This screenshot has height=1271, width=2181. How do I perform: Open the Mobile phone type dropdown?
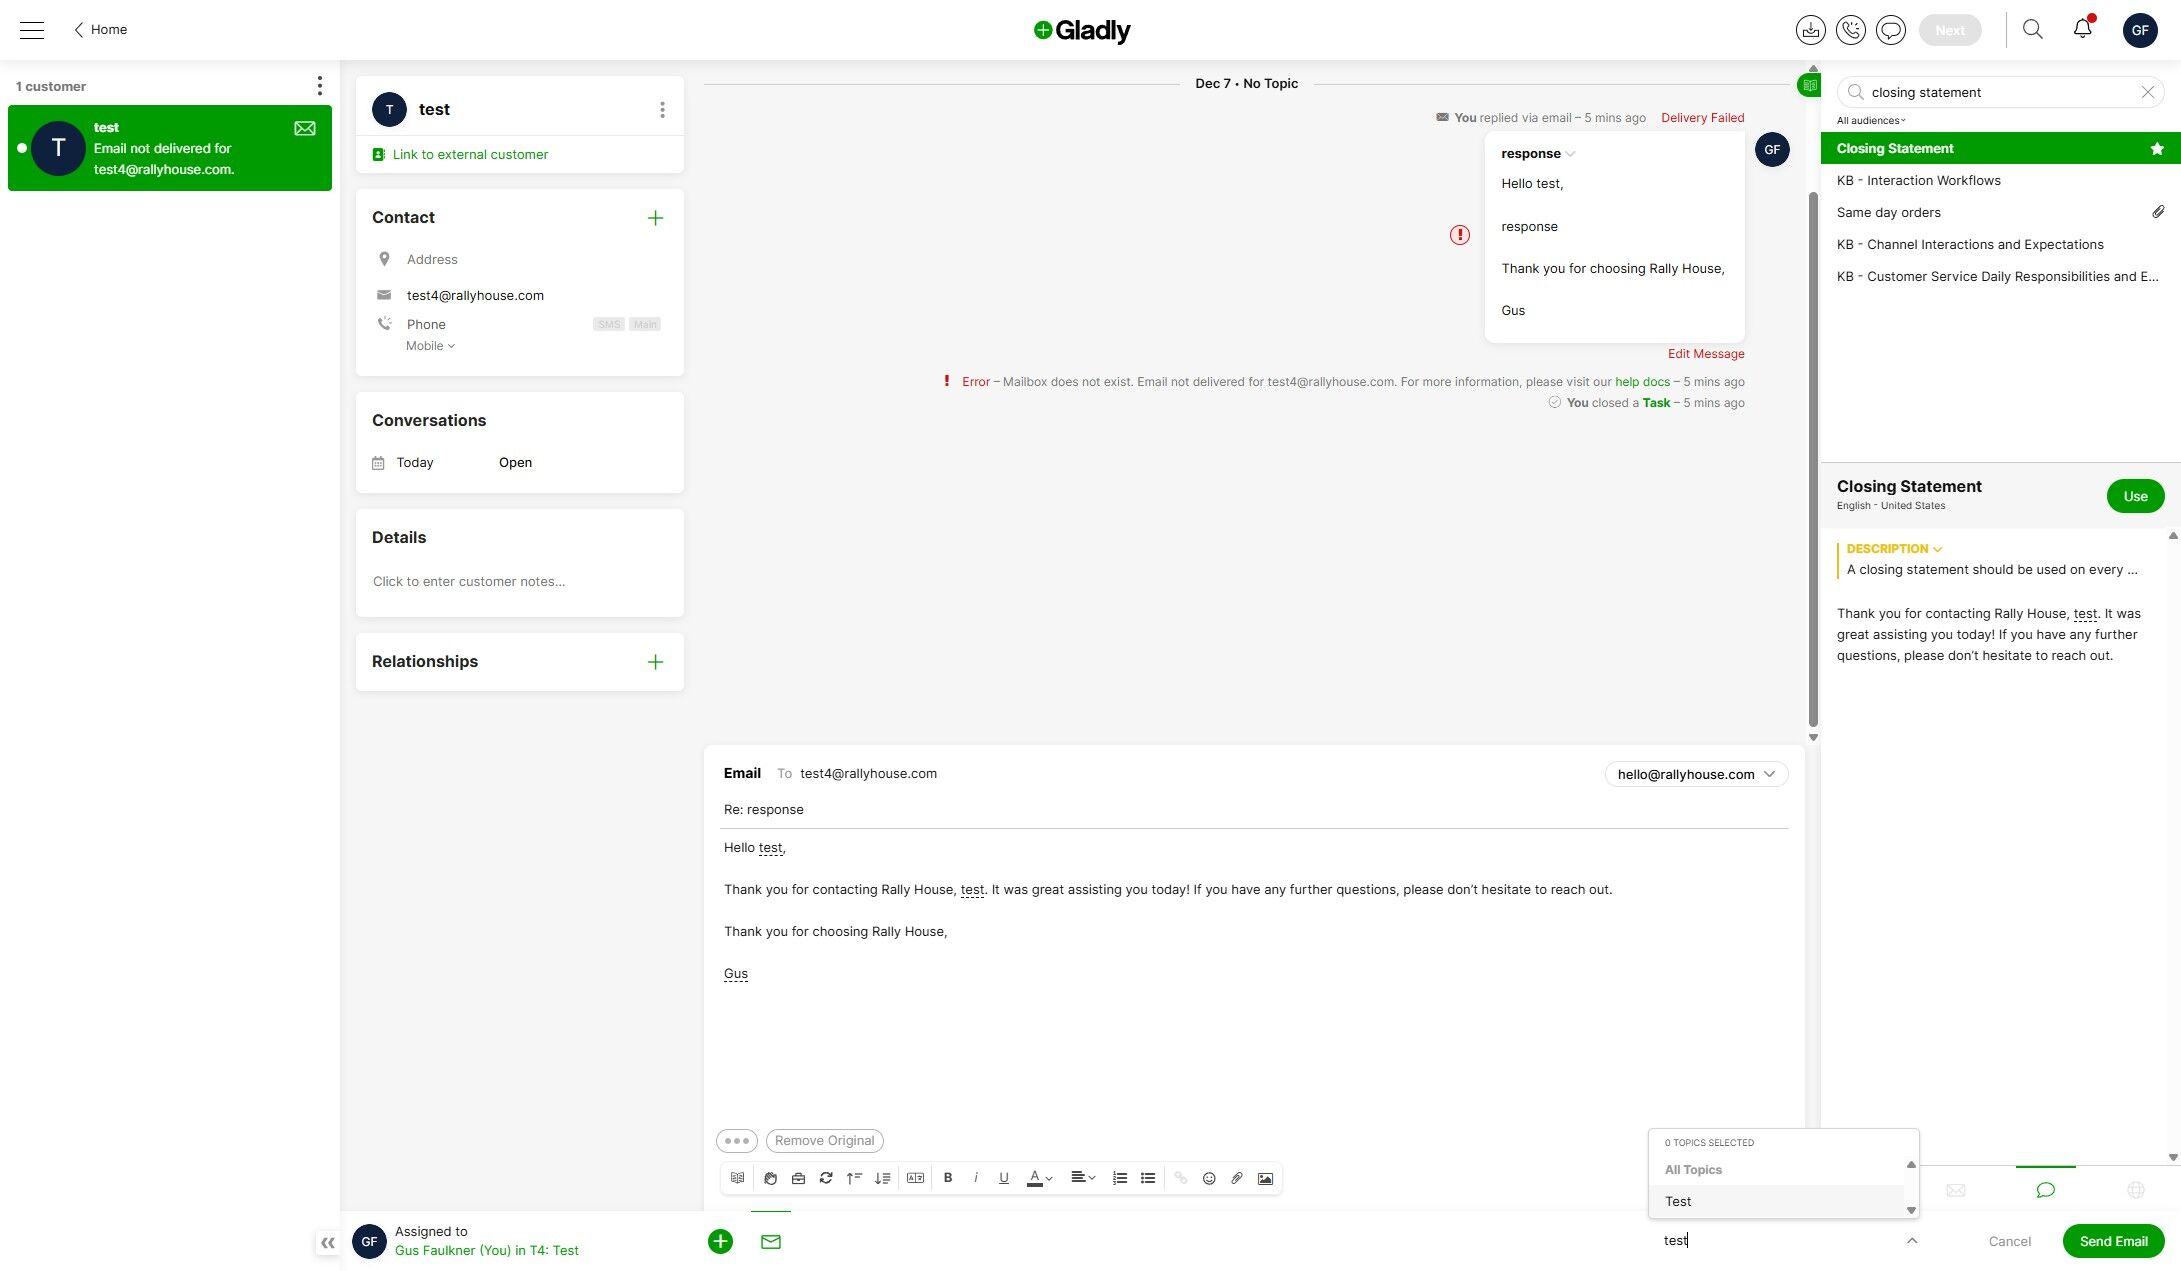point(430,346)
